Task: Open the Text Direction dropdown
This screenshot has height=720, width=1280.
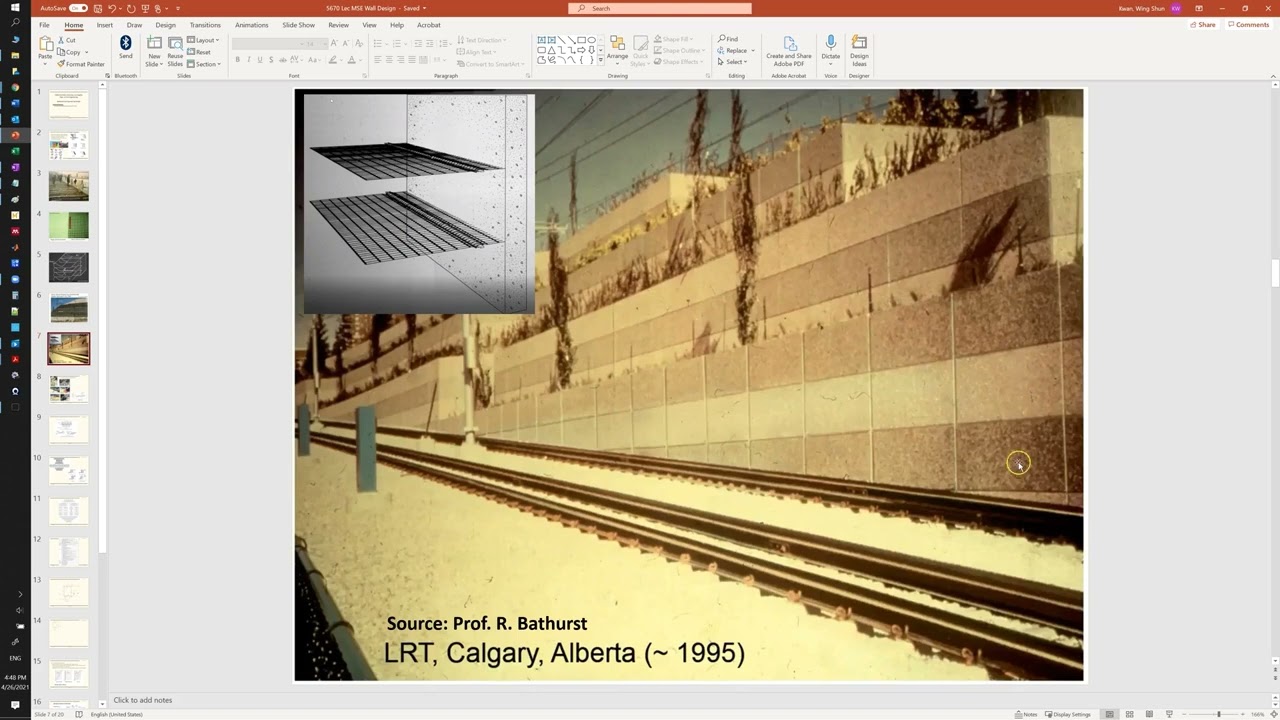Action: [x=482, y=40]
